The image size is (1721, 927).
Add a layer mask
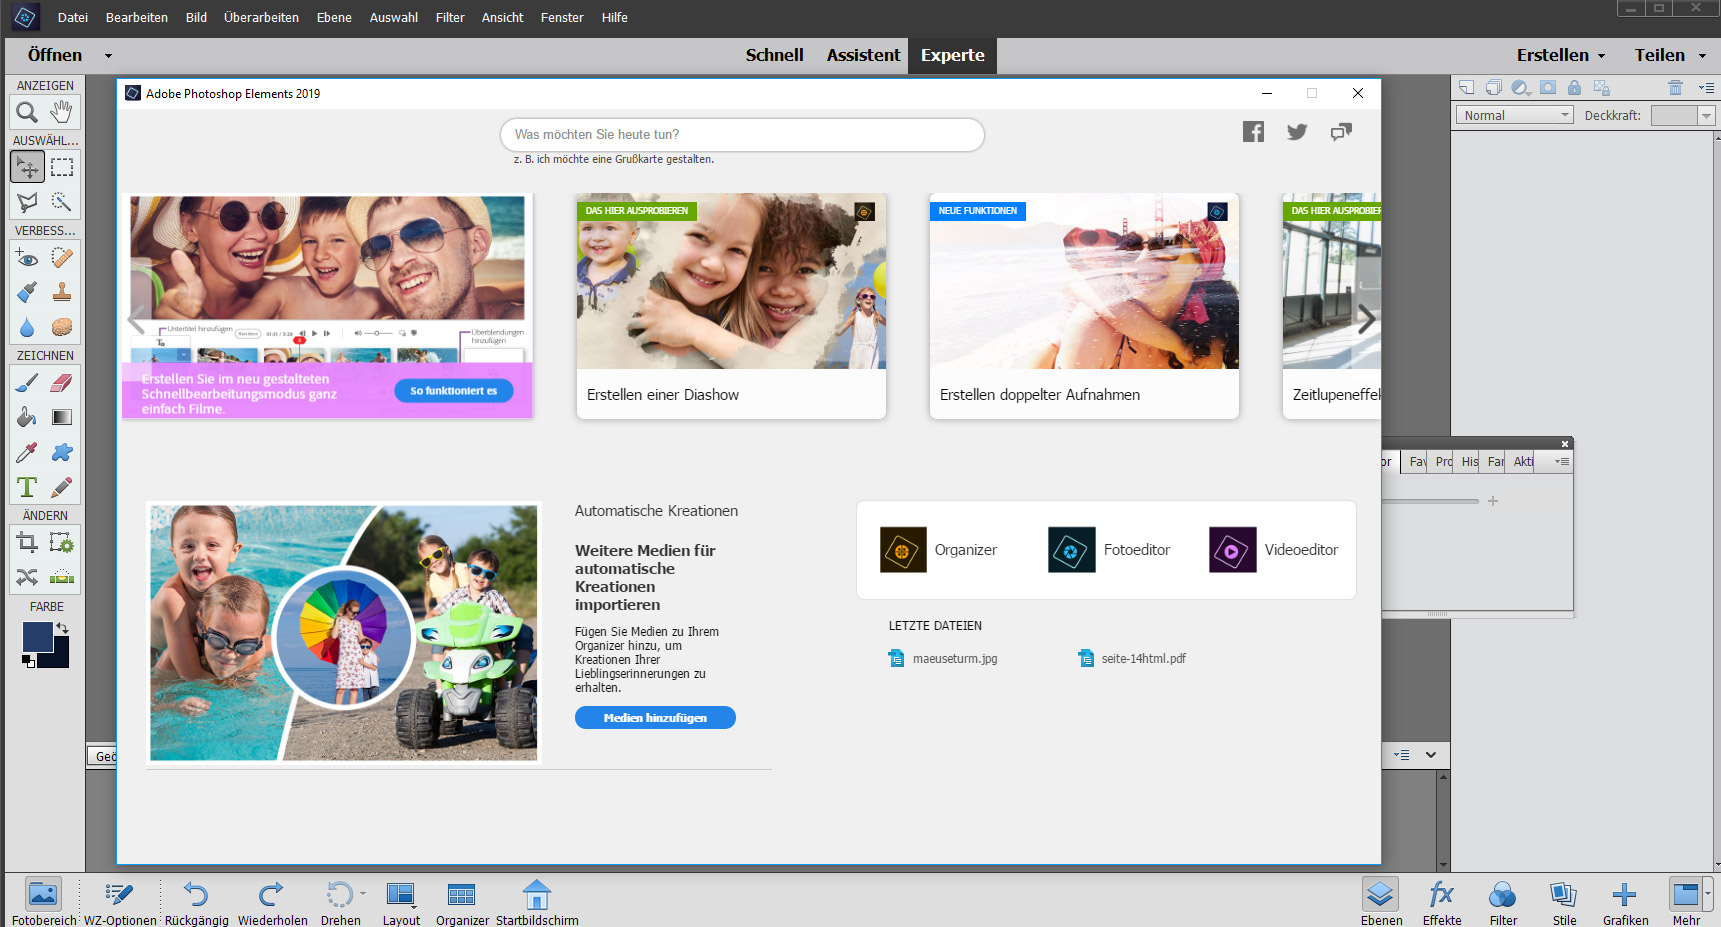(x=1548, y=88)
